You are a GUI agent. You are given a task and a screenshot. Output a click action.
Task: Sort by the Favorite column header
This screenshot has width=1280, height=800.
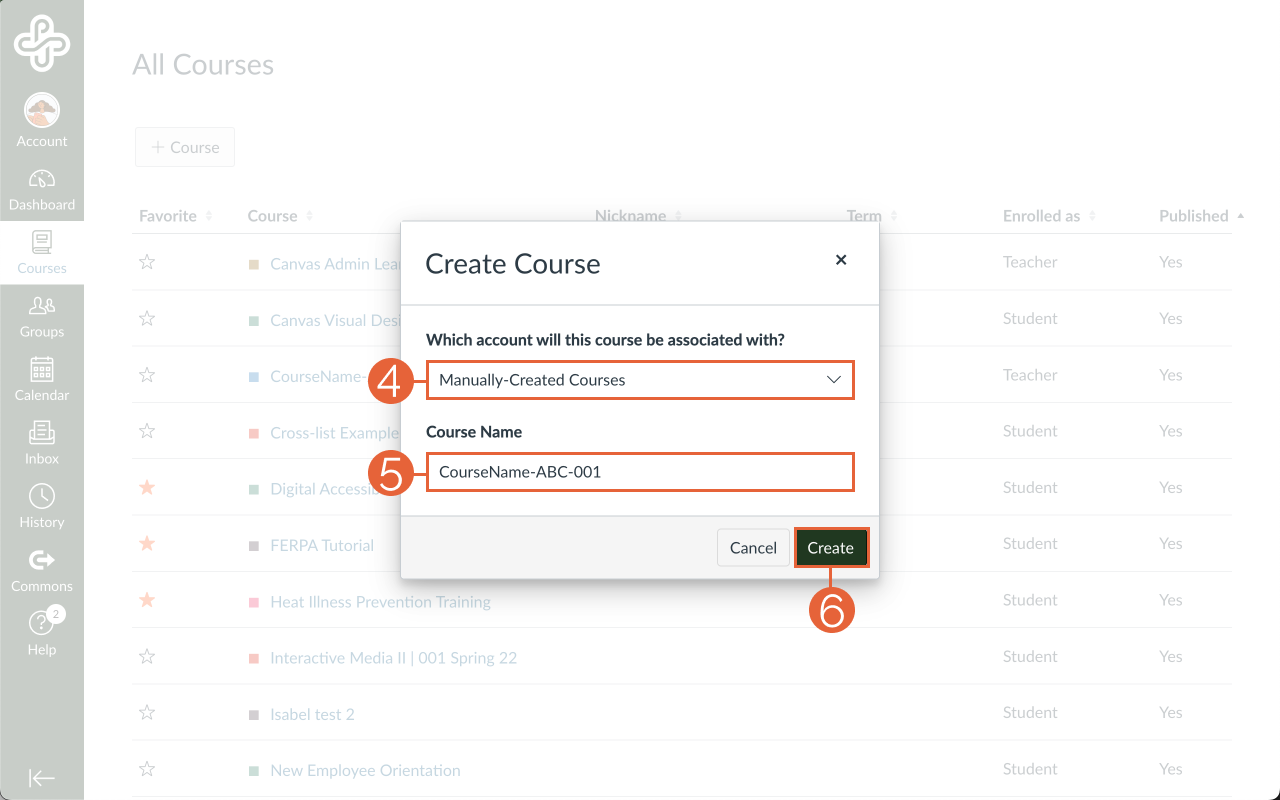coord(175,216)
